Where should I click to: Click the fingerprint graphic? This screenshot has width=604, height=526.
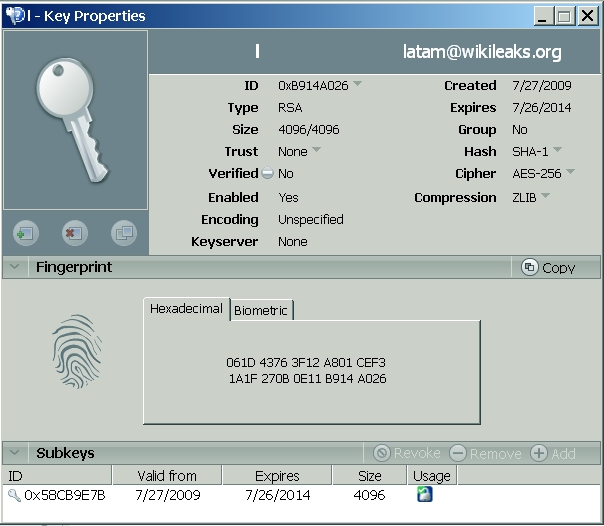(77, 351)
